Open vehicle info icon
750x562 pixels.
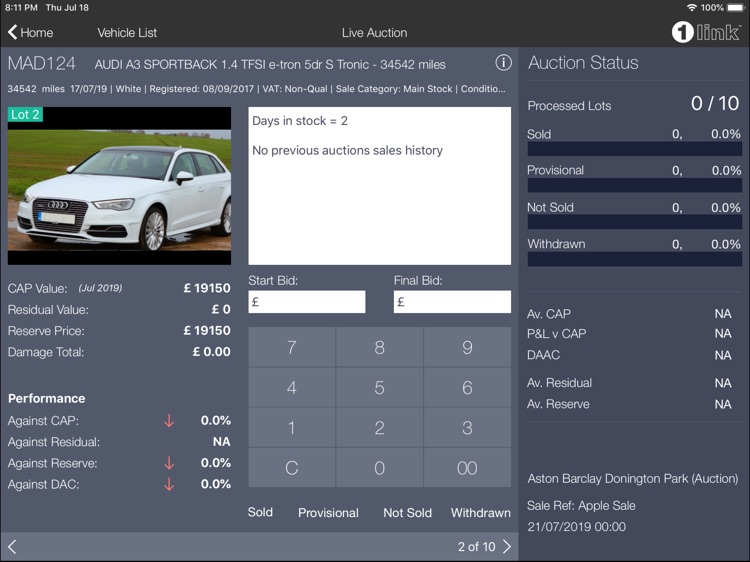pyautogui.click(x=503, y=63)
